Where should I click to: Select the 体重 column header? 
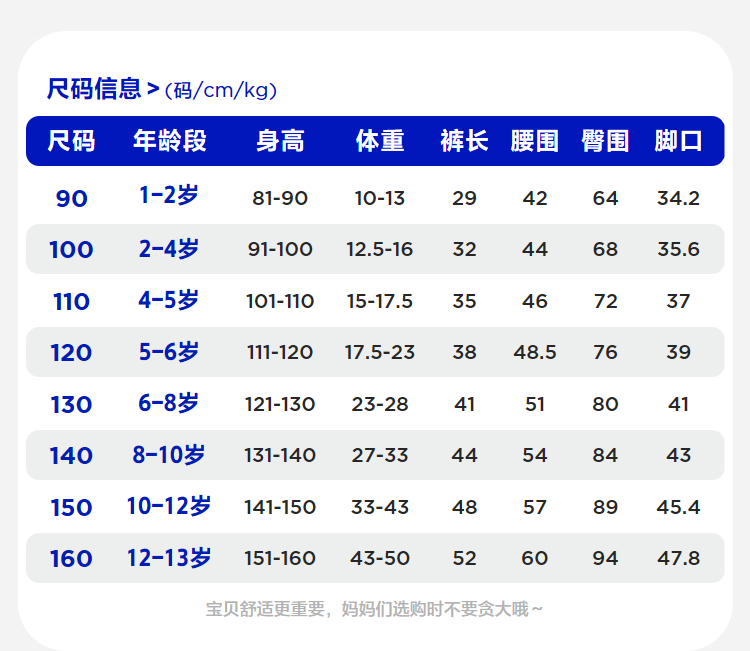tap(380, 141)
